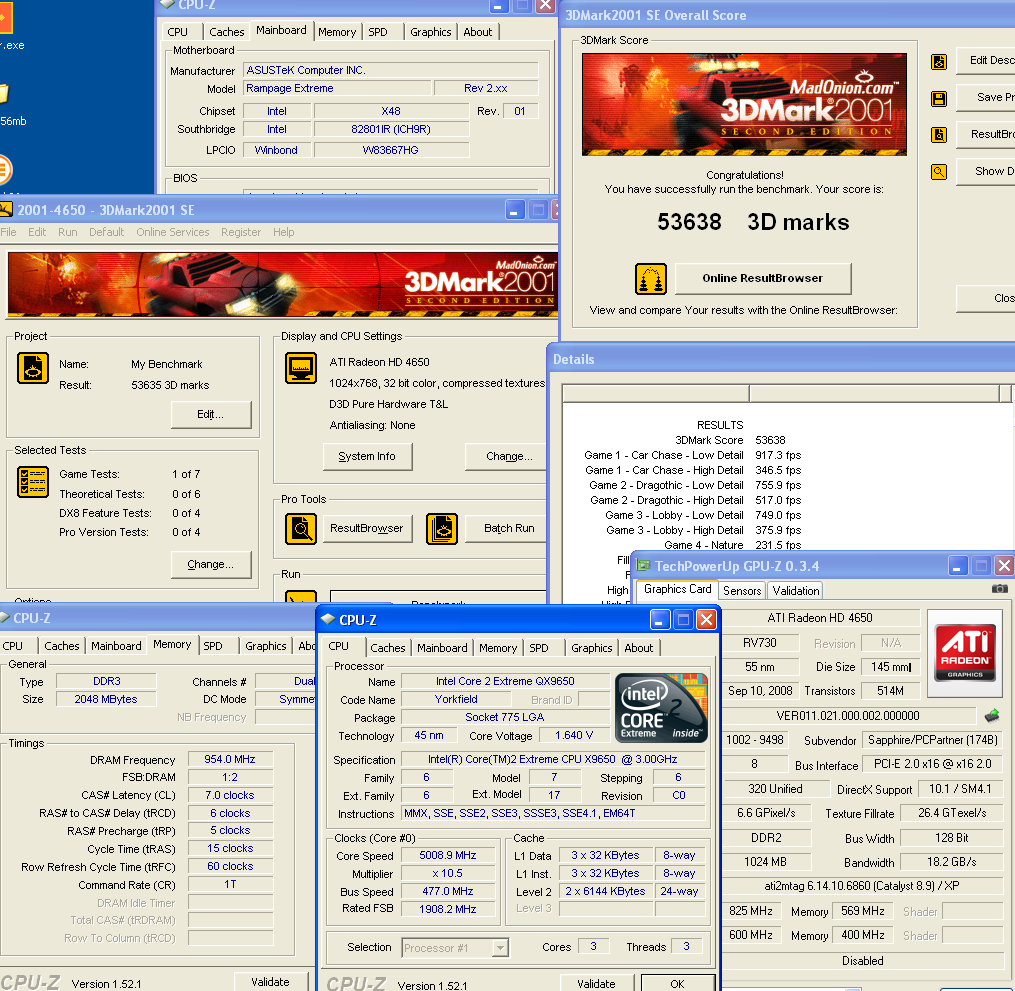Click the ResultBrowser button in Pro Tools

pos(366,529)
